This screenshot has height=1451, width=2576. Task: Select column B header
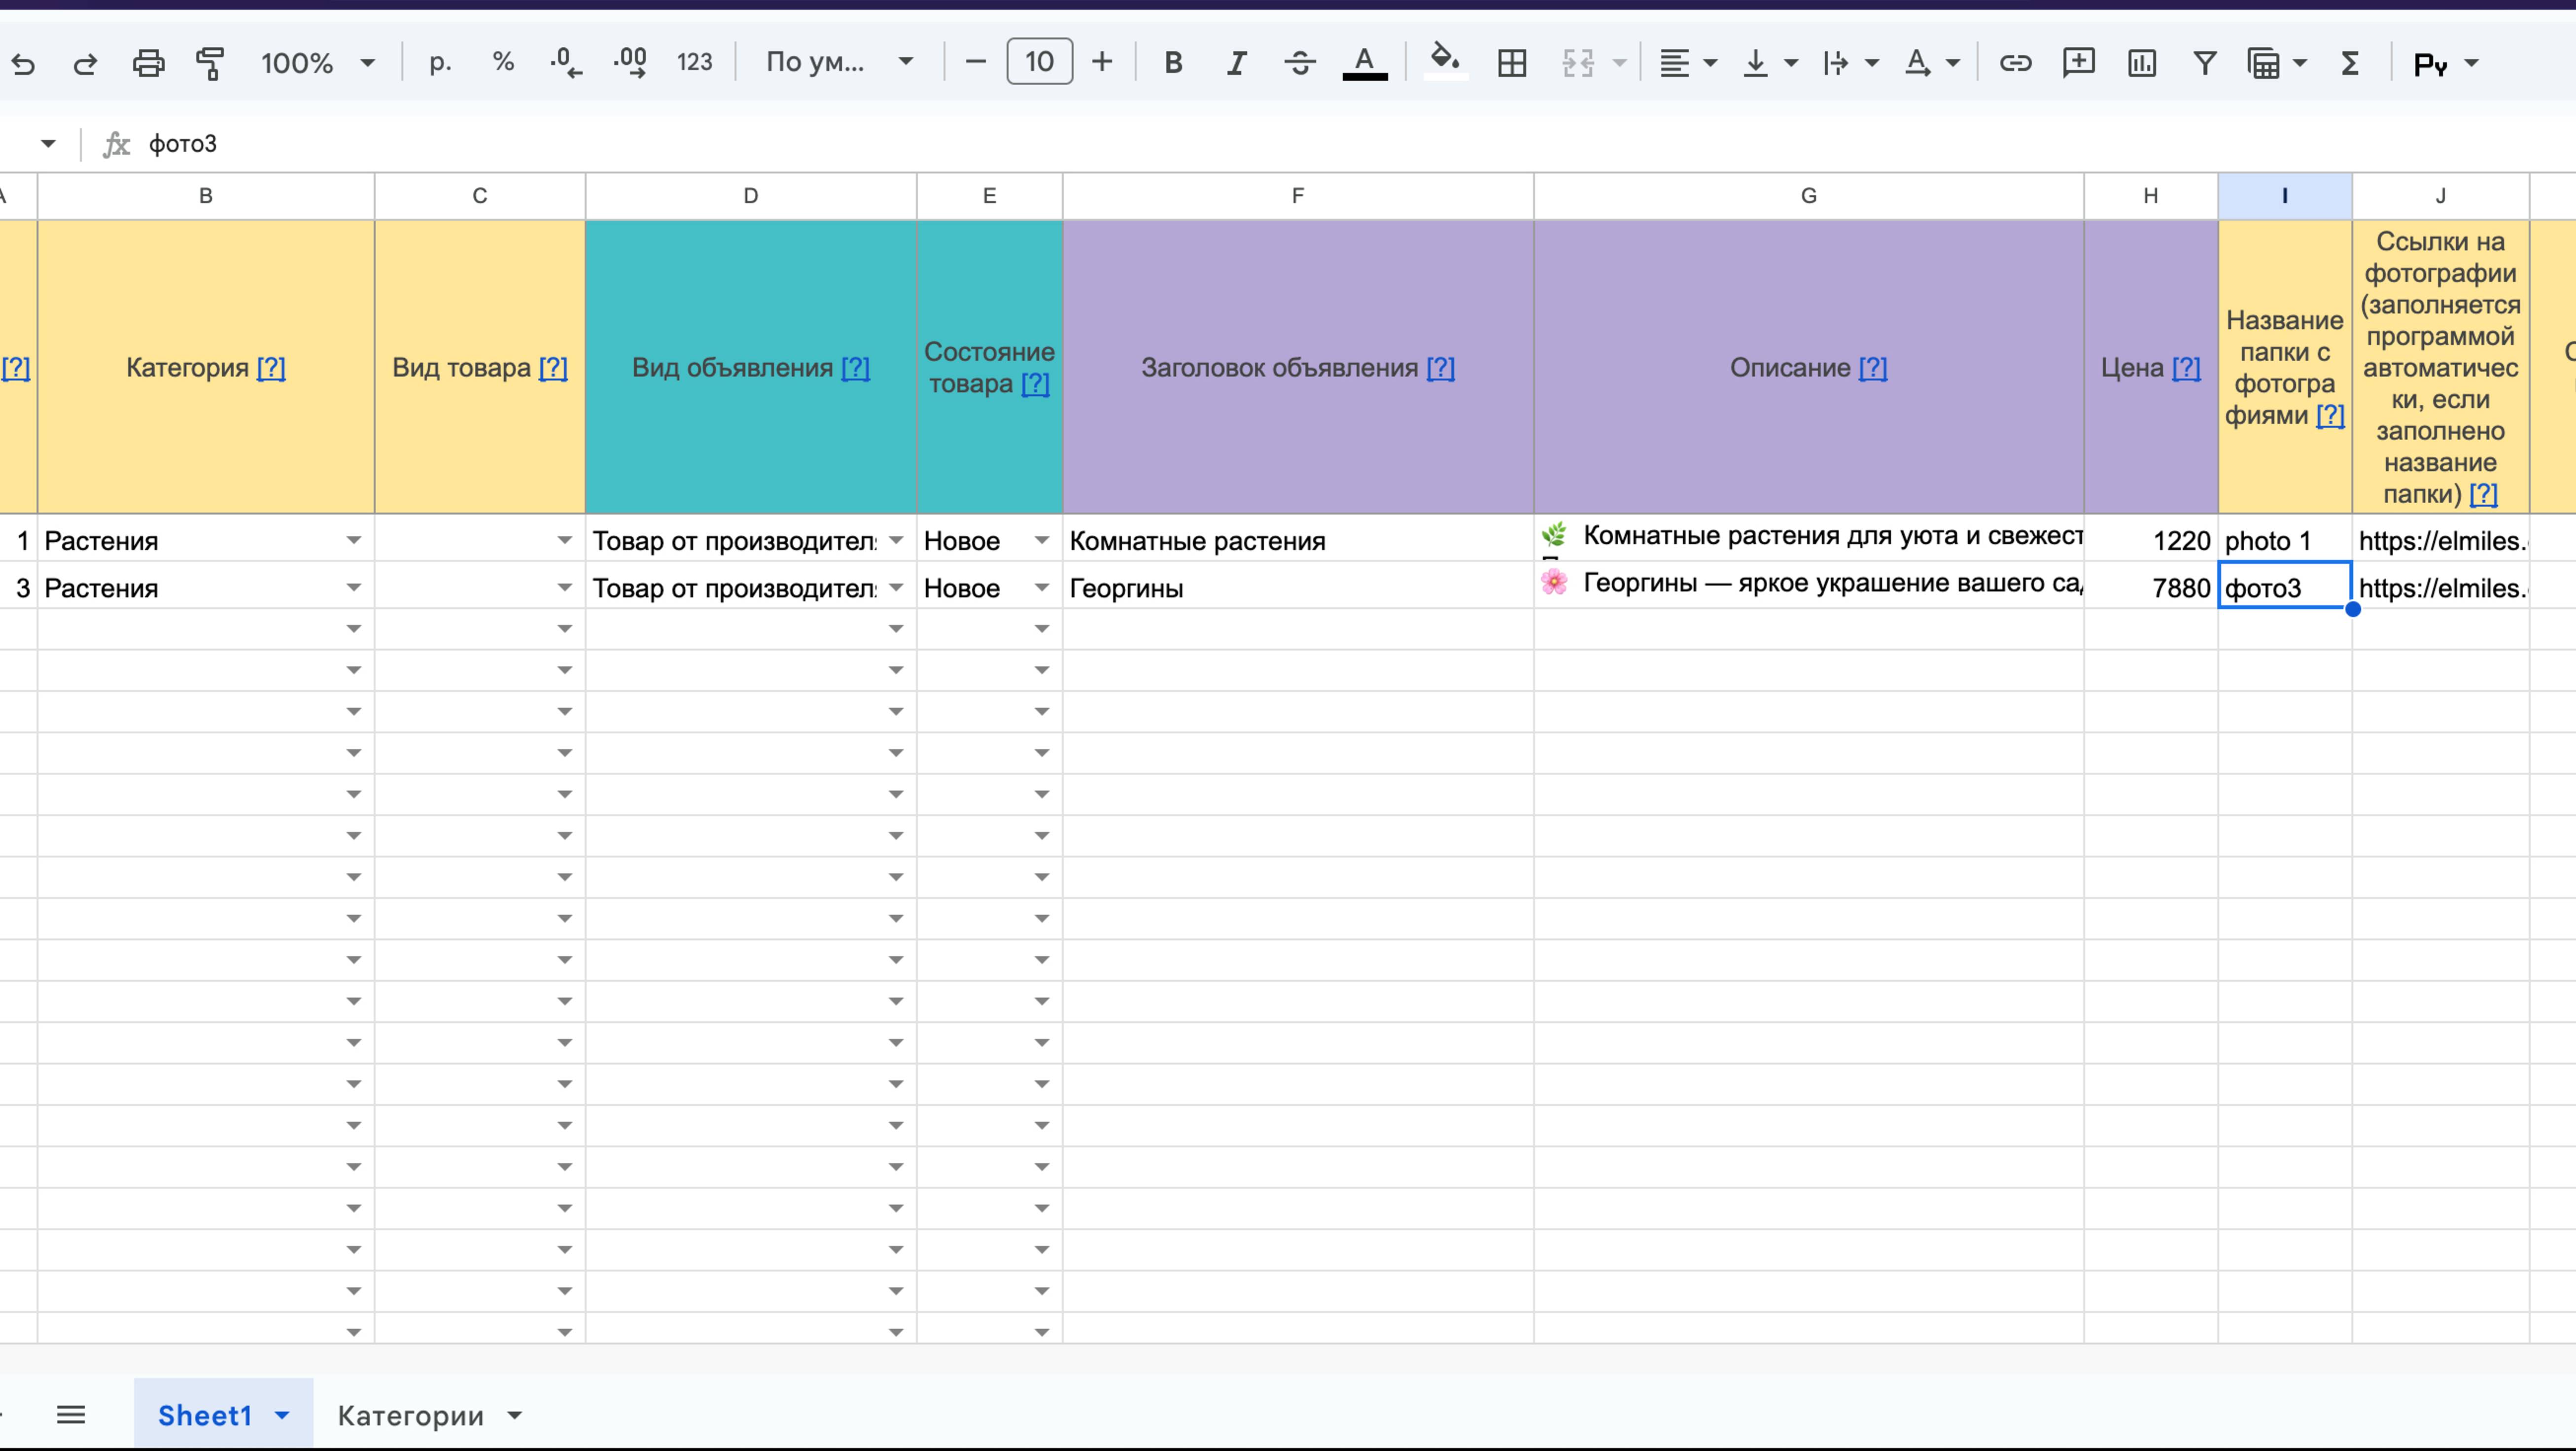(x=206, y=196)
